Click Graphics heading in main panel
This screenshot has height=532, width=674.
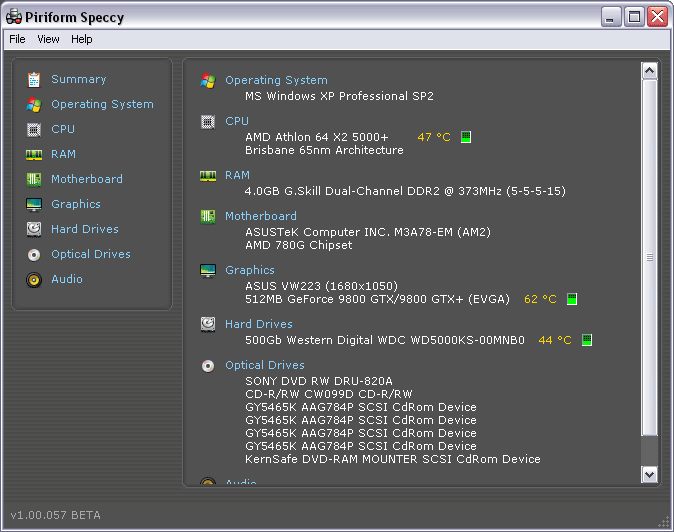250,270
